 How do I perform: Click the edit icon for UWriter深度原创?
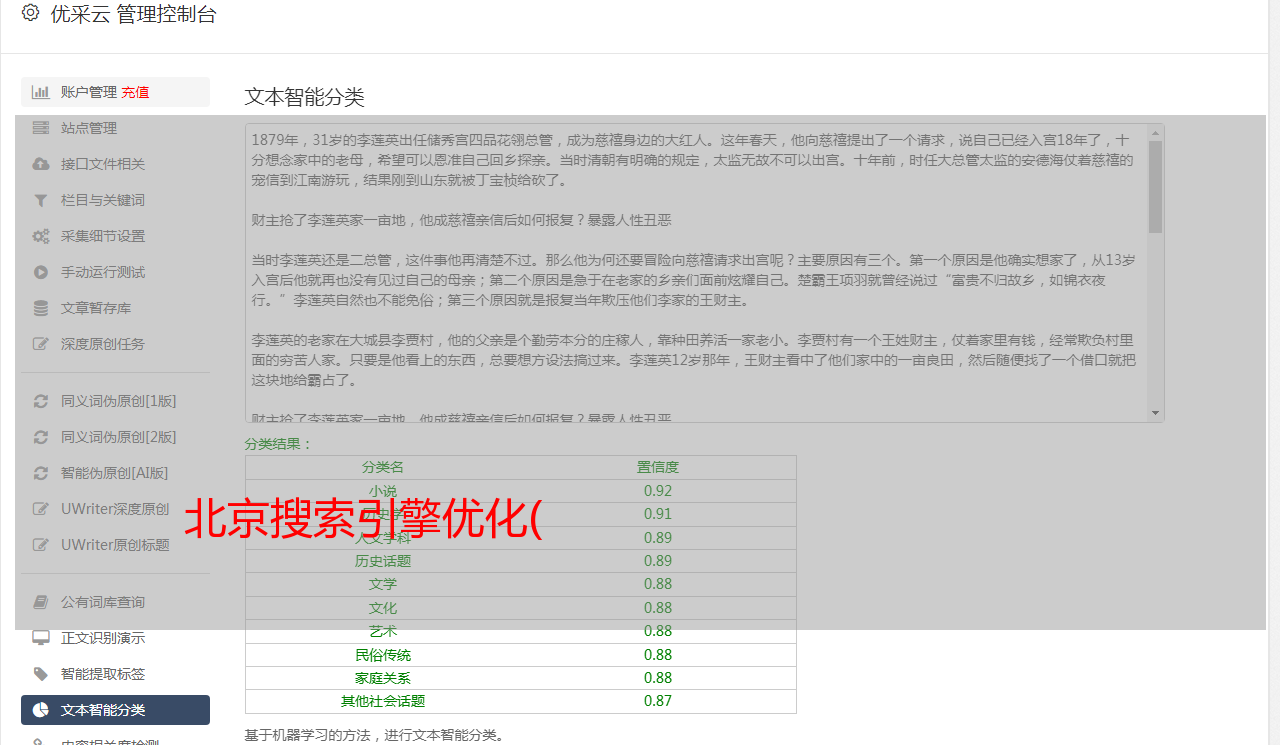tap(41, 509)
